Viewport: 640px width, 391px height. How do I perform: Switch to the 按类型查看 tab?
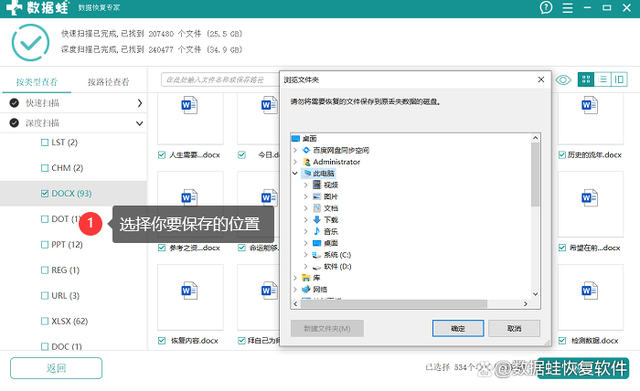(37, 82)
